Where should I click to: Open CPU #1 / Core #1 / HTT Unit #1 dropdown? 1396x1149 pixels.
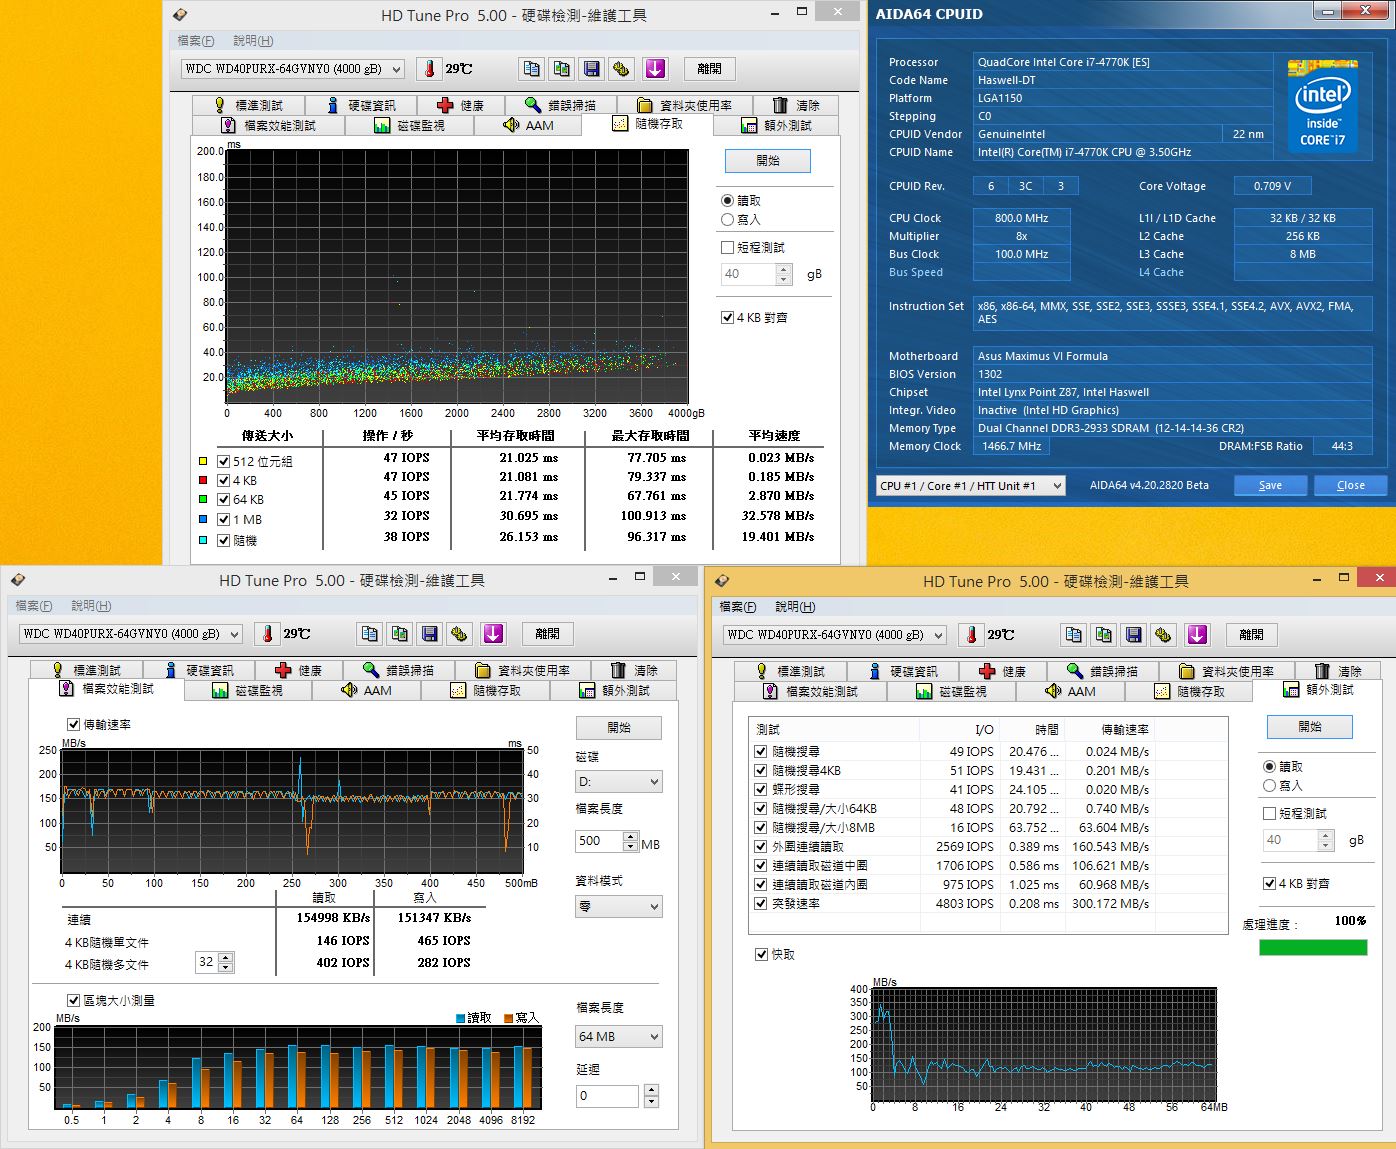pos(971,486)
